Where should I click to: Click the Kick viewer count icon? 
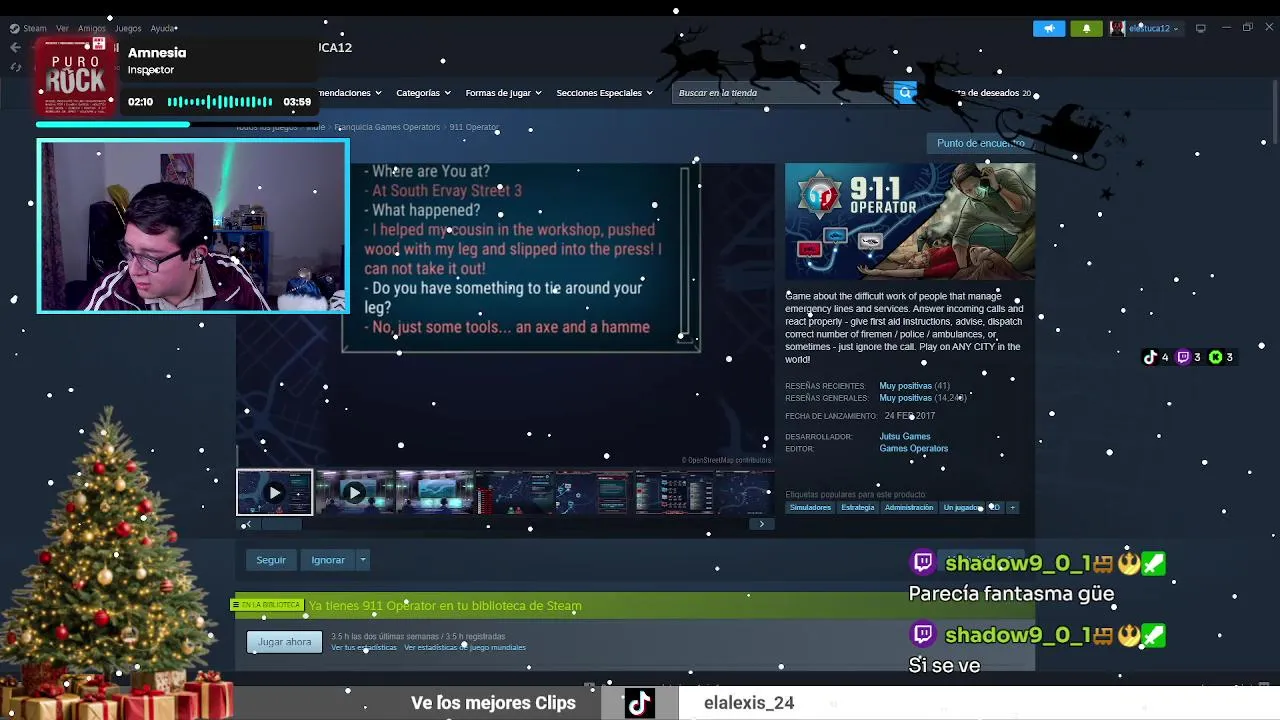(1216, 357)
